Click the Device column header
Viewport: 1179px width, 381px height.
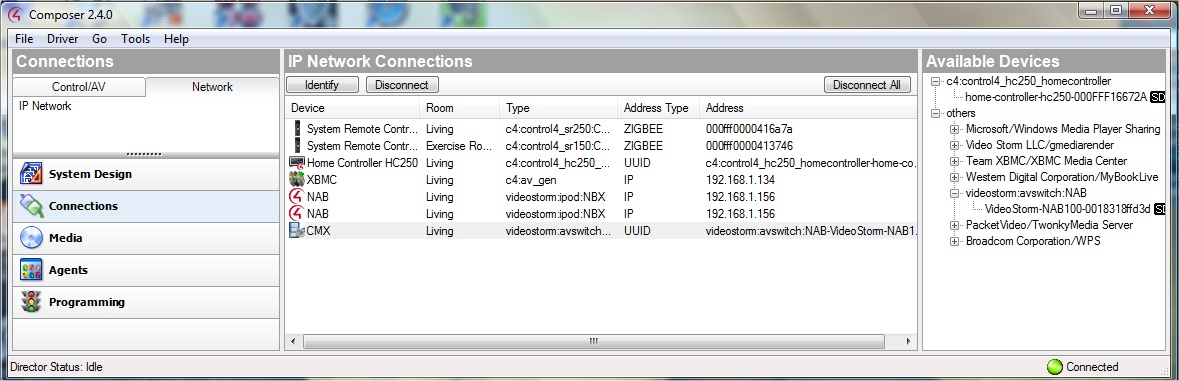click(352, 107)
